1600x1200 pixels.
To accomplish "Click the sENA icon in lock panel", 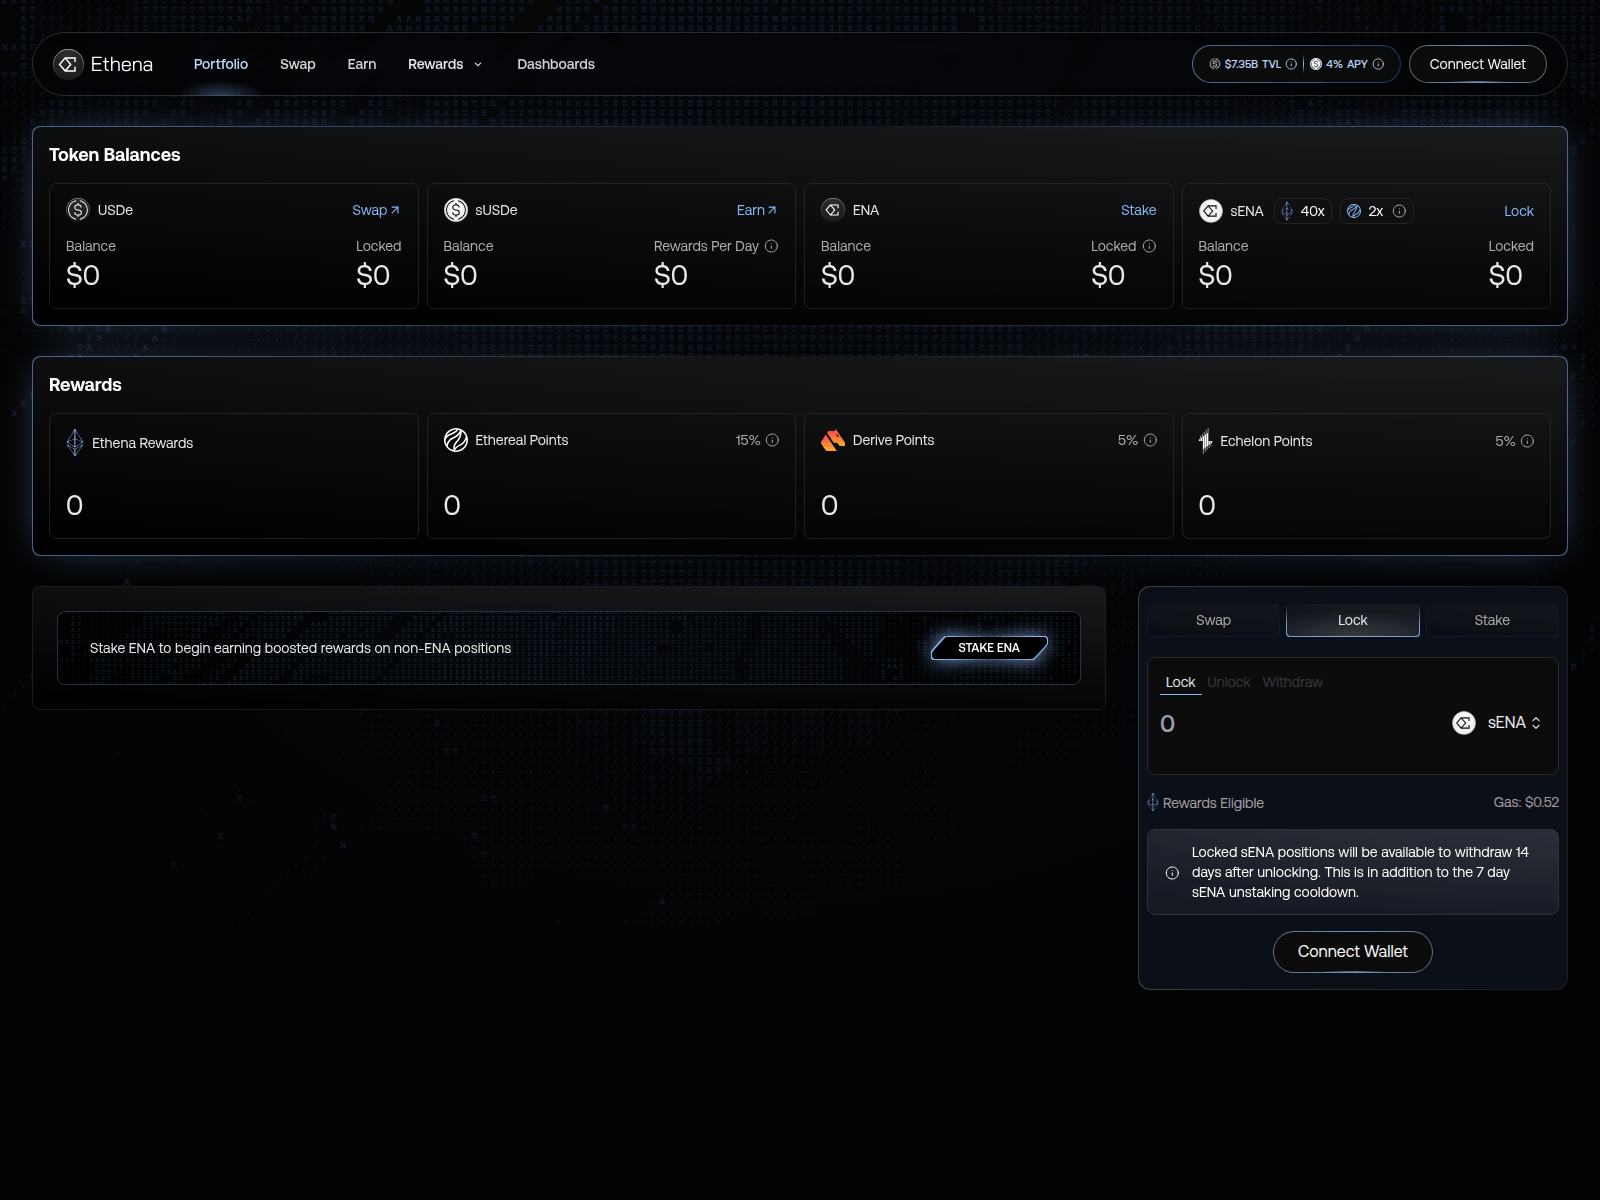I will point(1464,723).
